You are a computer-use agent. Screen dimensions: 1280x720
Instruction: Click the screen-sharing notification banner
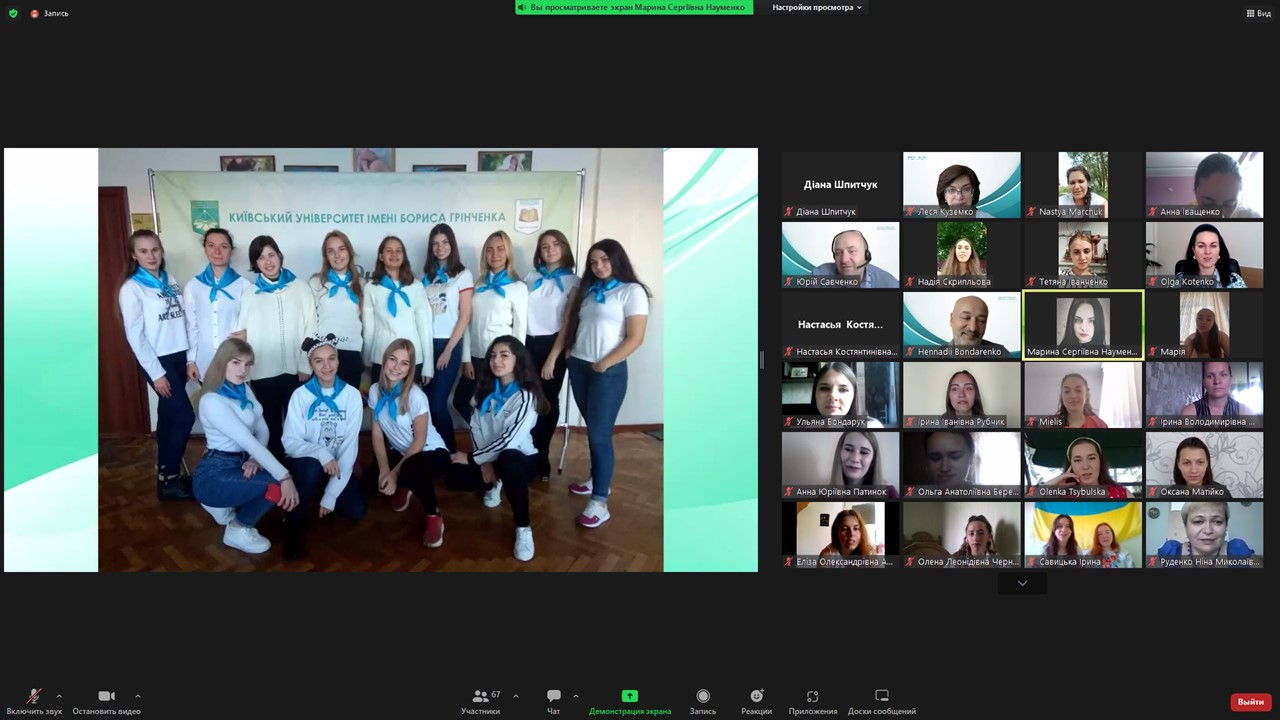[634, 7]
